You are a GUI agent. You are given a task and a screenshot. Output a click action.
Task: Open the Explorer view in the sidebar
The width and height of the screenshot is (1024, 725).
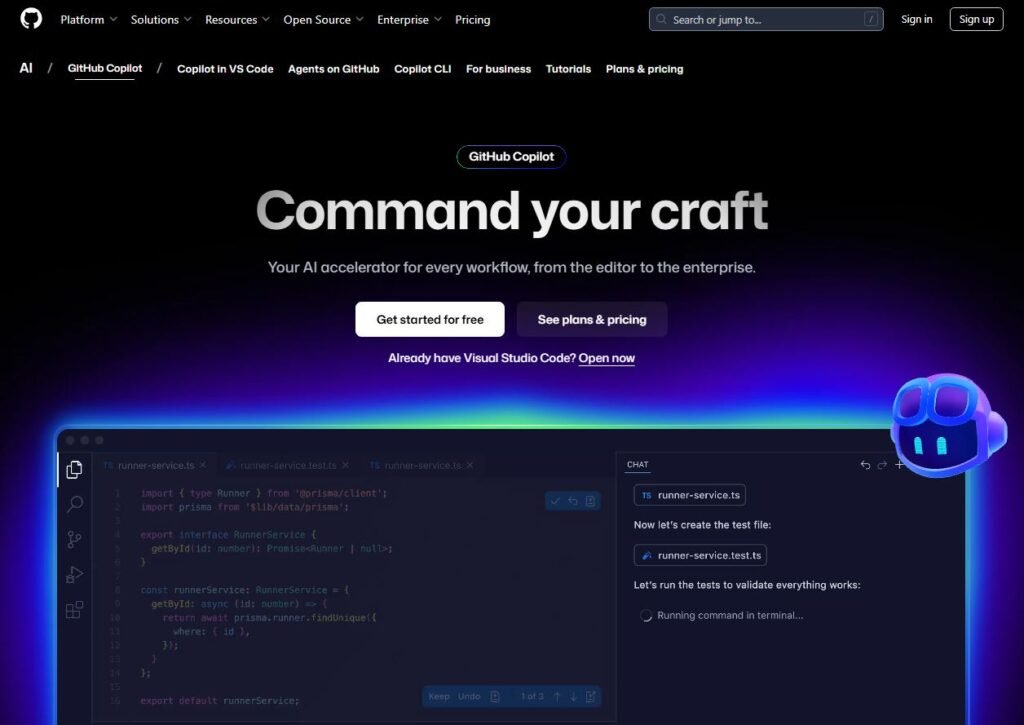tap(74, 468)
